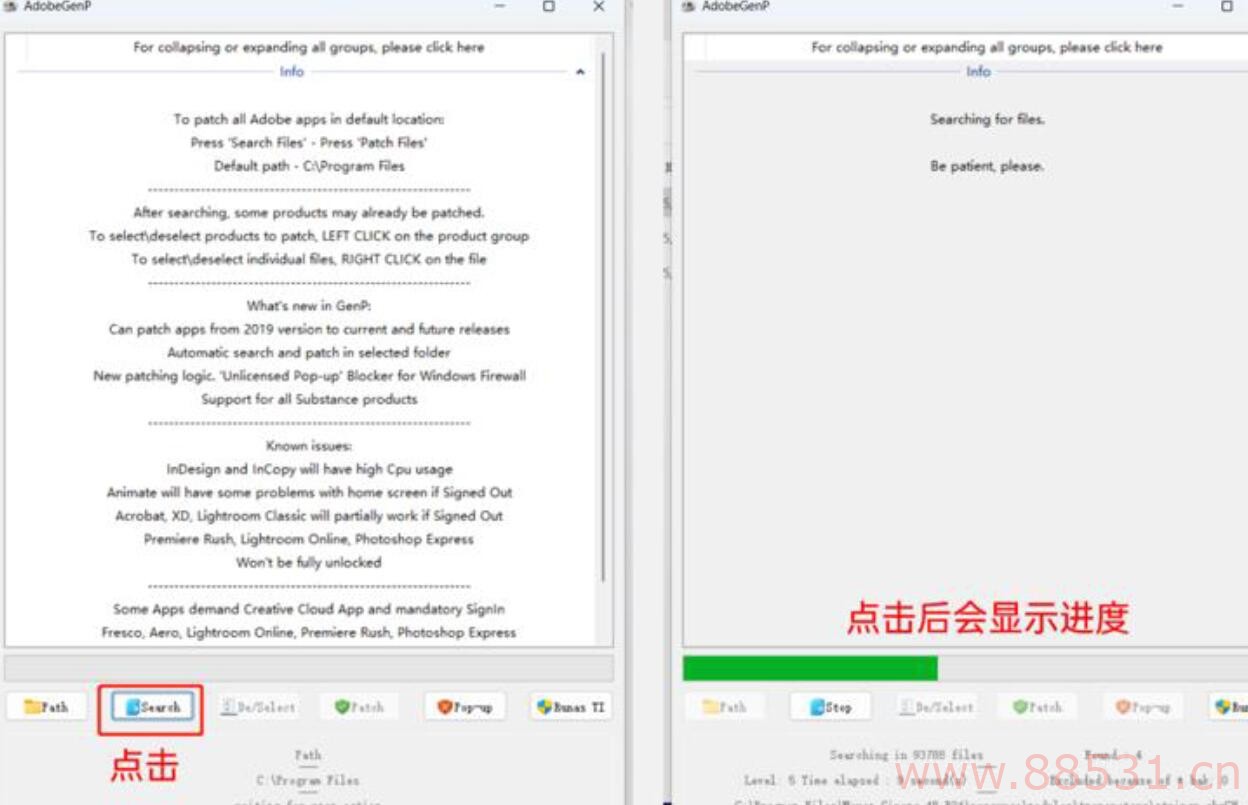Image resolution: width=1248 pixels, height=805 pixels.
Task: Click the Path button in right window
Action: [x=724, y=706]
